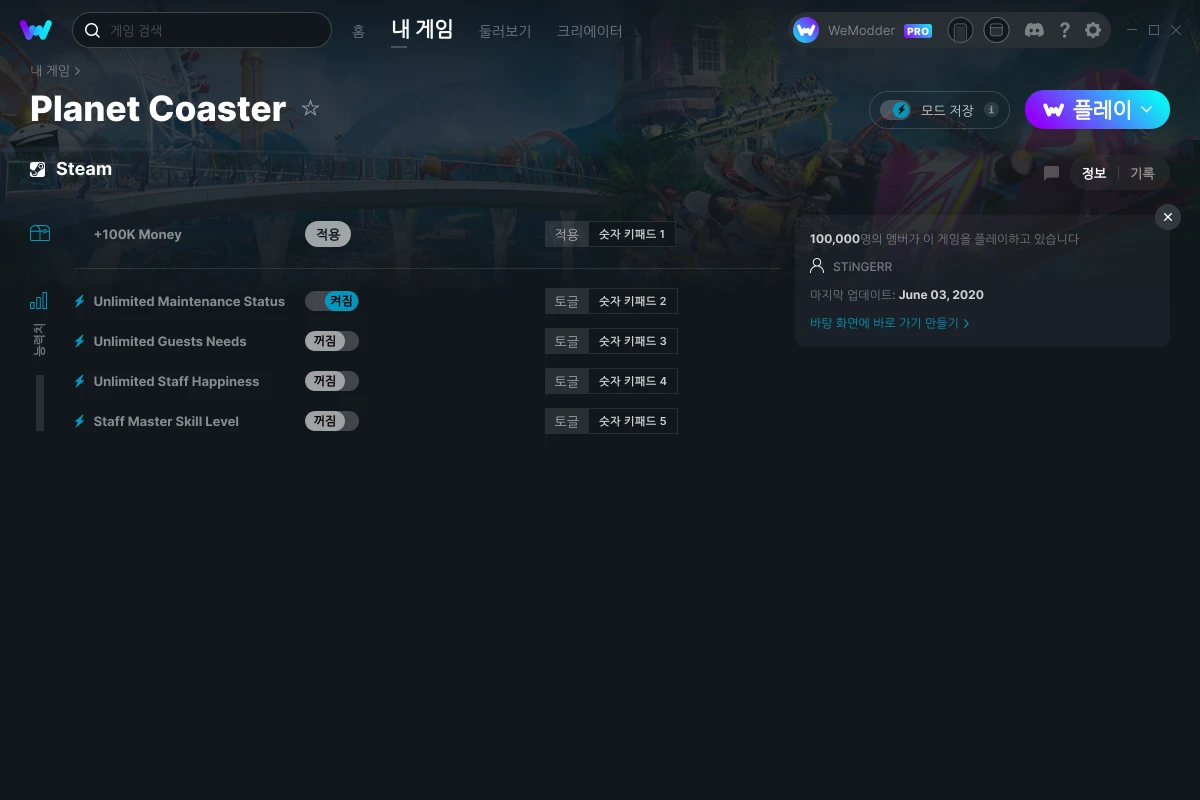Viewport: 1200px width, 800px height.
Task: Enable Unlimited Staff Happiness toggle
Action: click(x=332, y=381)
